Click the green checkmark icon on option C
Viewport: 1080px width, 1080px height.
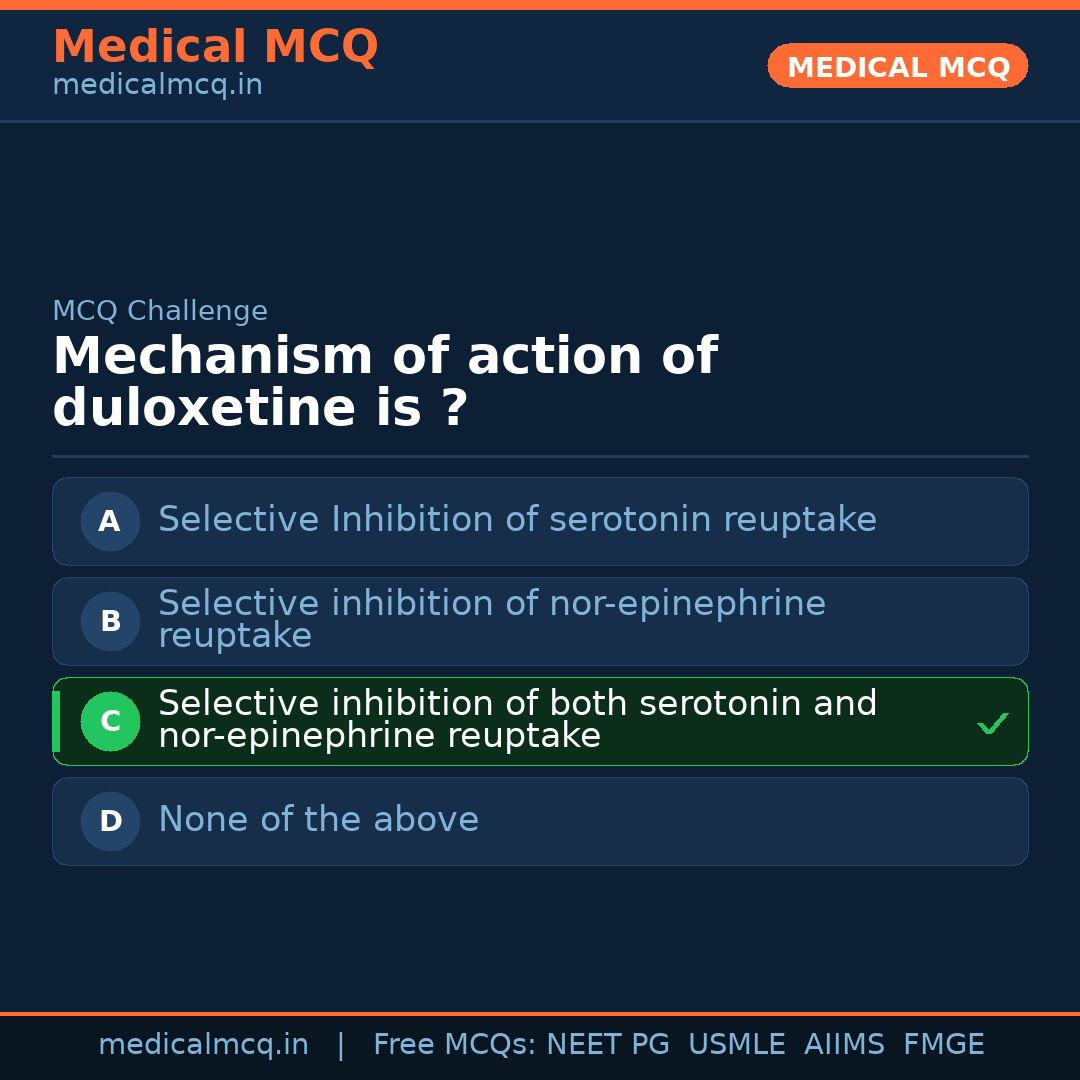pos(992,723)
